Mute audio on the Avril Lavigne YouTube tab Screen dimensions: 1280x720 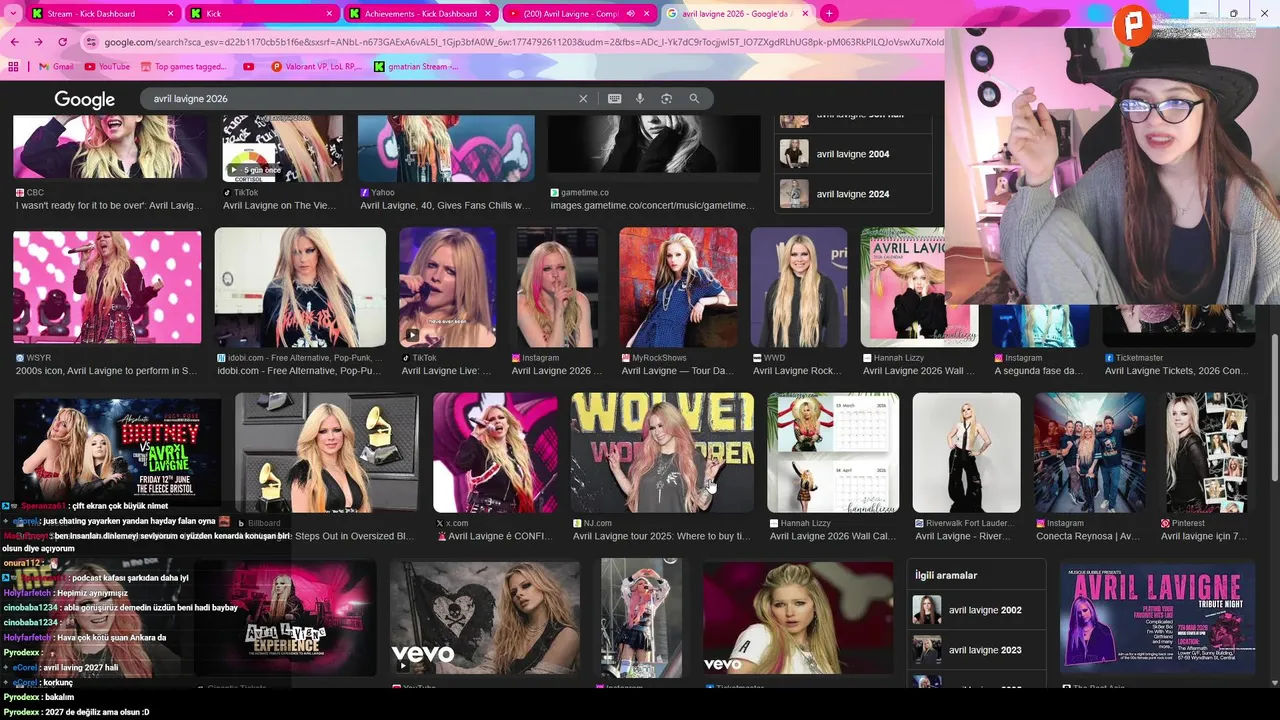pyautogui.click(x=630, y=14)
